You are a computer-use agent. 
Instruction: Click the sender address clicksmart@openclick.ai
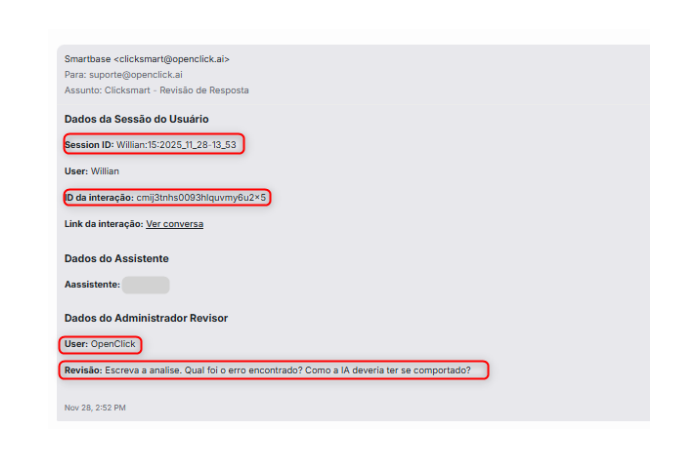point(172,59)
